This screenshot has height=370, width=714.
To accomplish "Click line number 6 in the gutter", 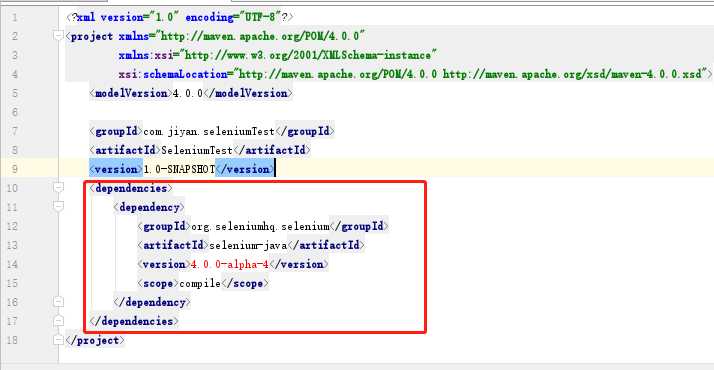I will coord(15,112).
